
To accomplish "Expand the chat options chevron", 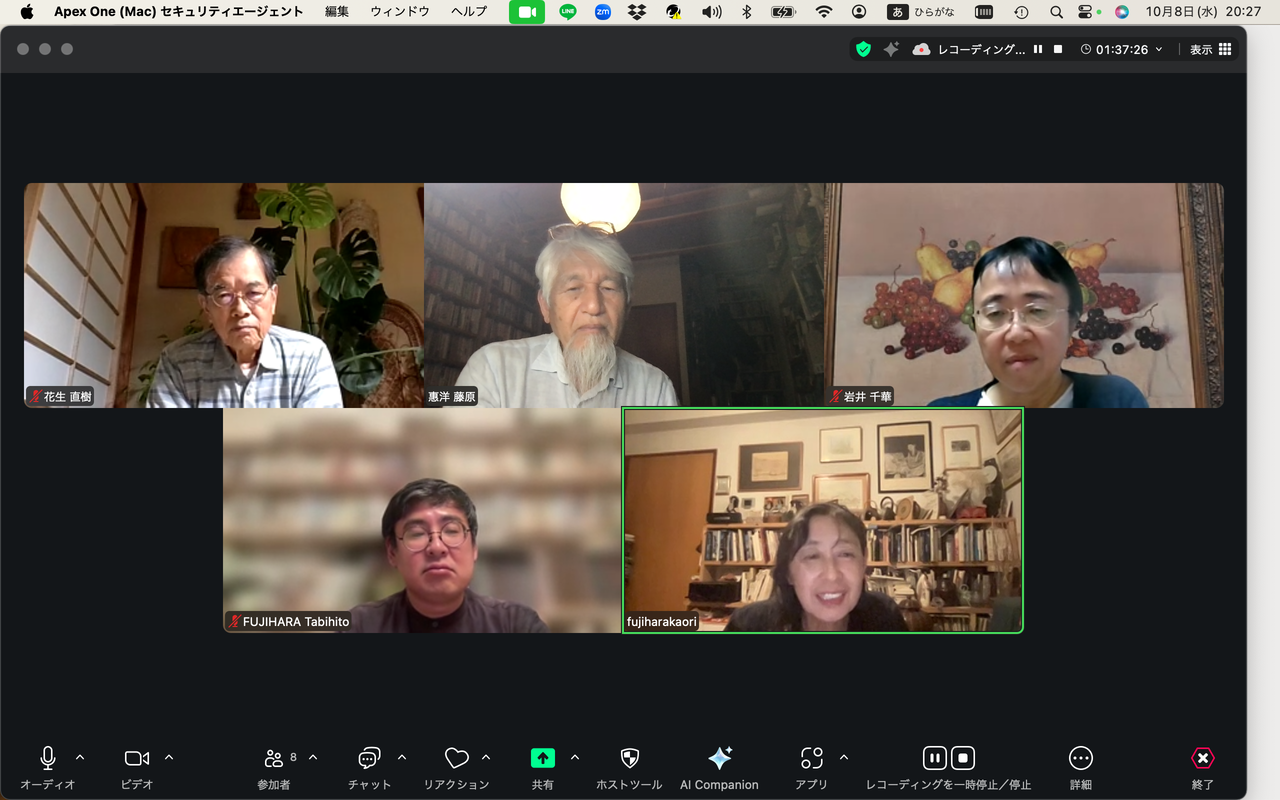I will pos(402,757).
